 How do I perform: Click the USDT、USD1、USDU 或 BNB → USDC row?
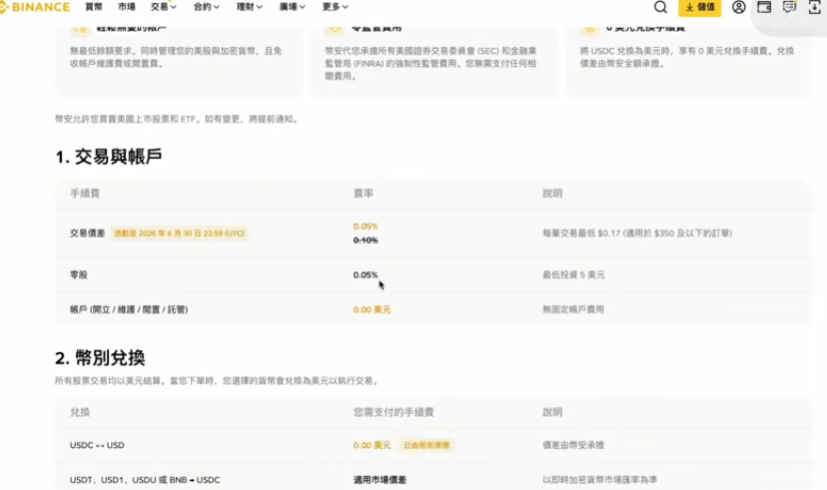pos(145,480)
